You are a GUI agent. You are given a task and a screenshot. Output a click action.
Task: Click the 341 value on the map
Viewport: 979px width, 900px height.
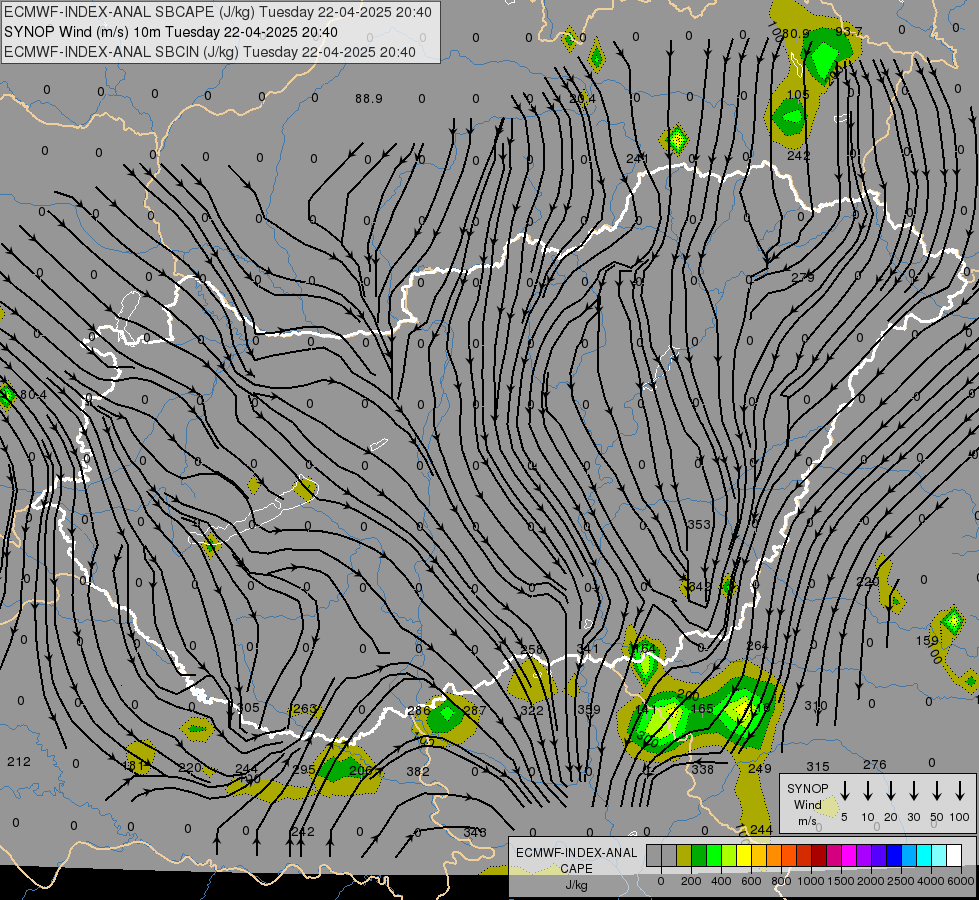tap(588, 648)
